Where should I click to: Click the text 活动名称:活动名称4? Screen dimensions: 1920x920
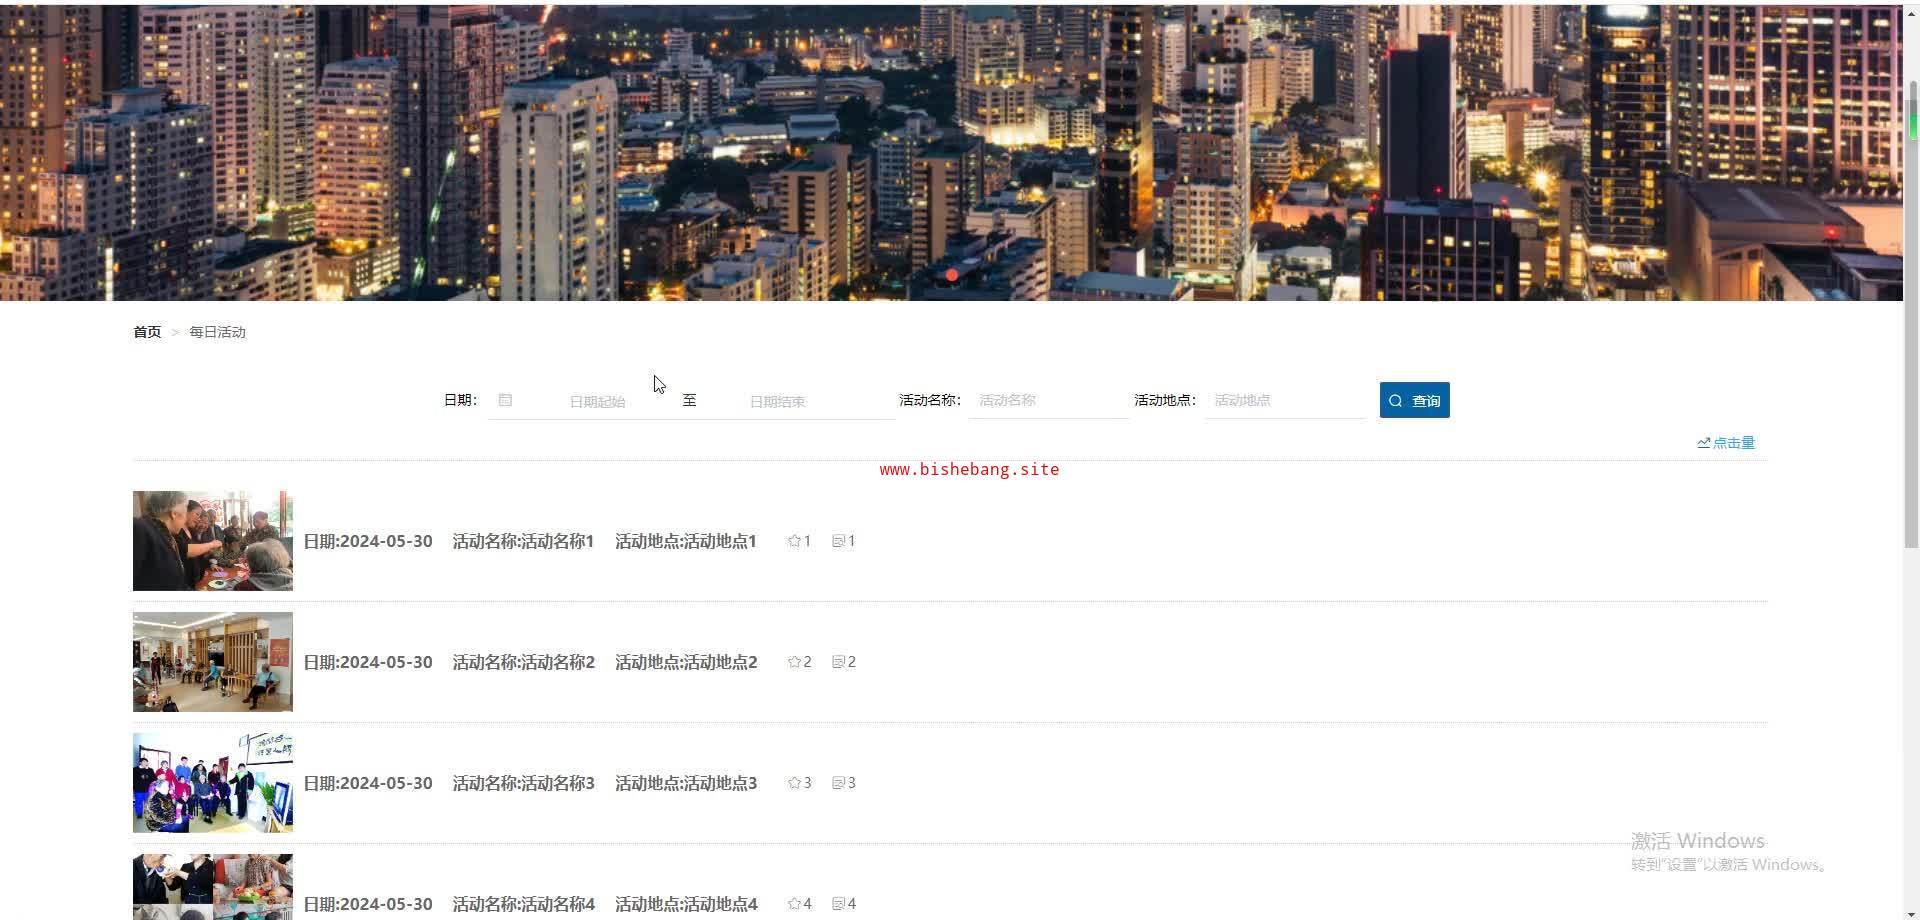(x=523, y=904)
